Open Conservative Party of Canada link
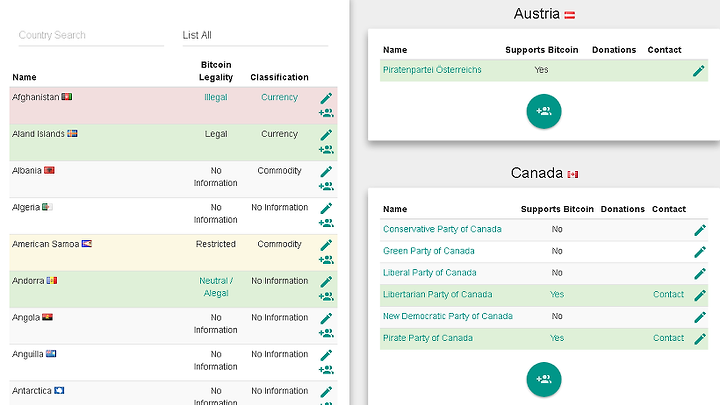 (442, 229)
